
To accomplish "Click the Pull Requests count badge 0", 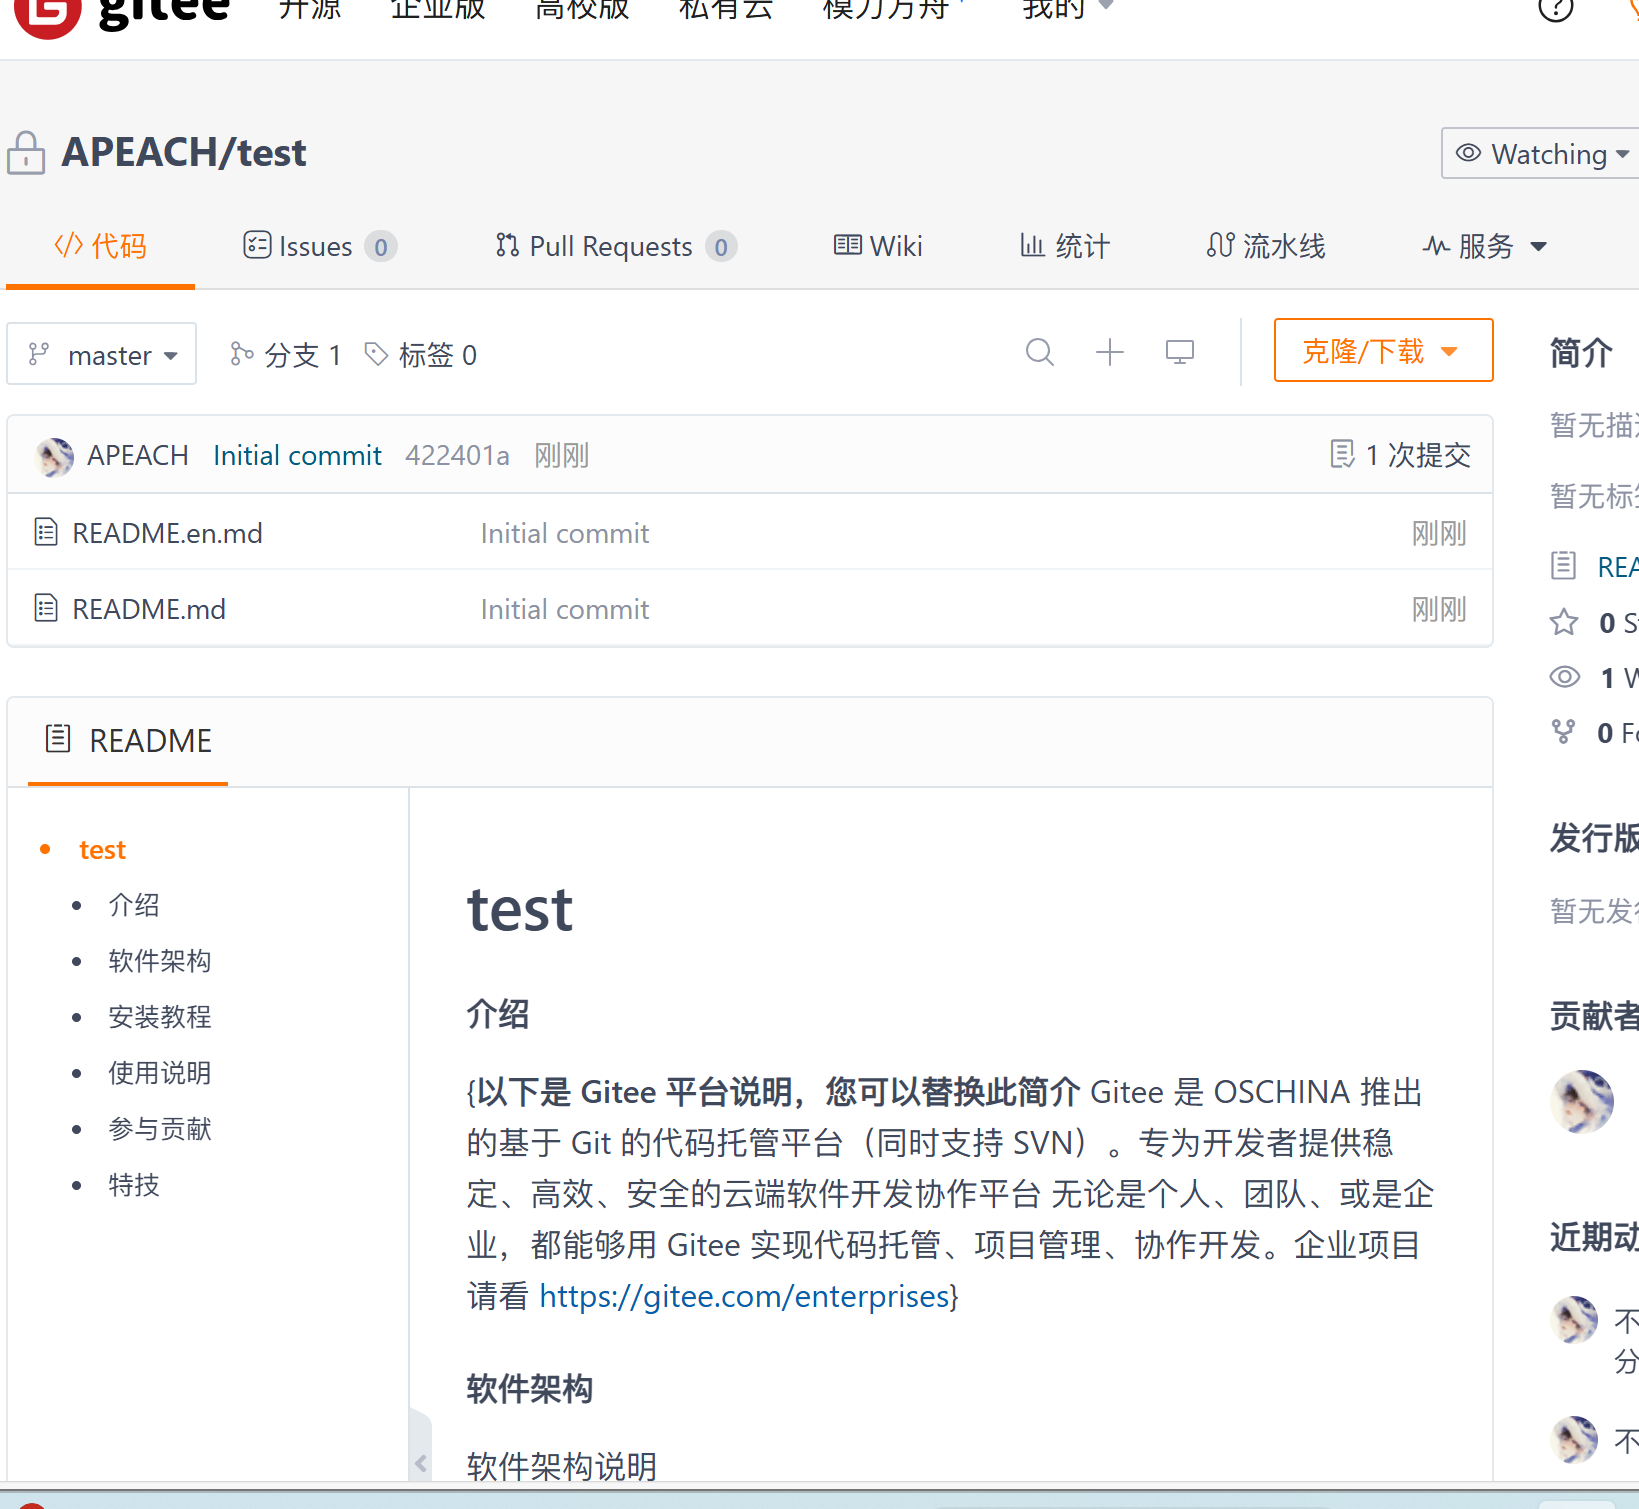I will click(x=721, y=246).
